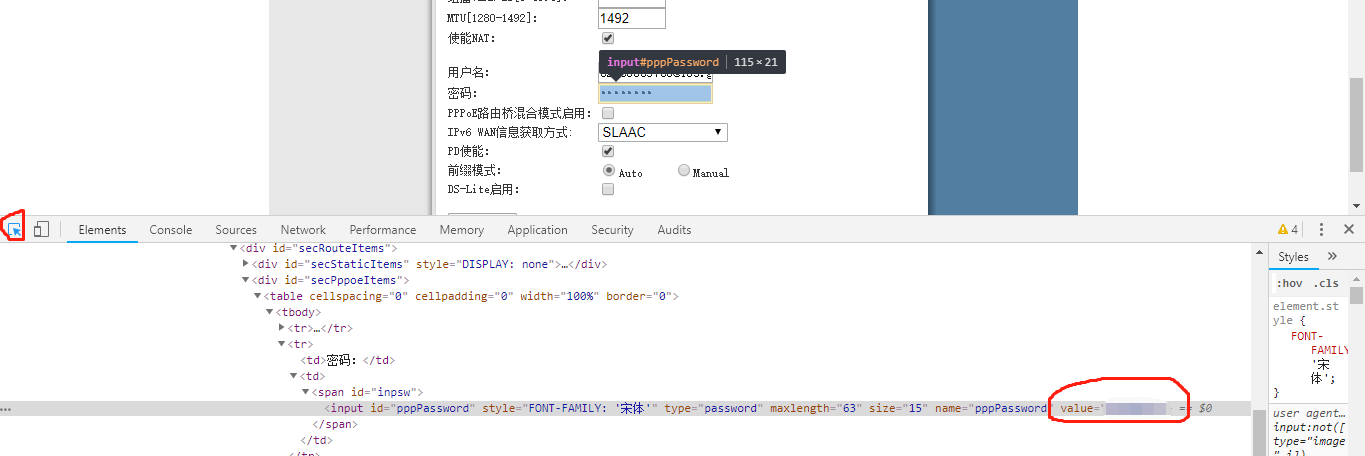Select the input pppPassword element line
Viewport: 1365px width, 456px height.
(x=625, y=409)
